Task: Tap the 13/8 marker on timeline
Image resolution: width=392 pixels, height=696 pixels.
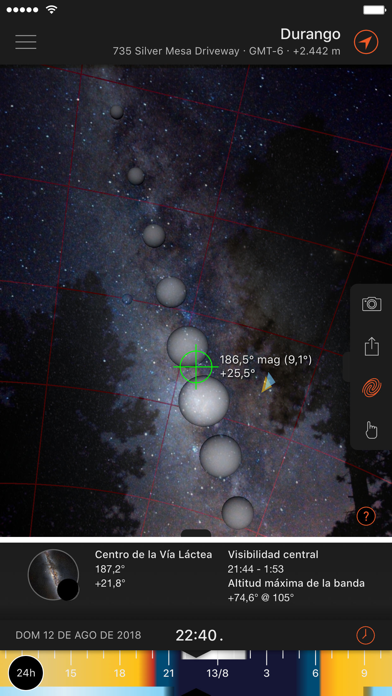Action: click(217, 673)
